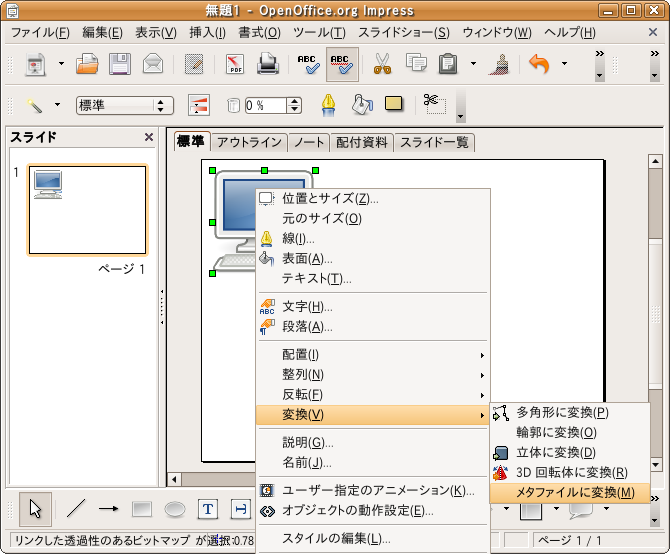Toggle Shadow yellow rectangle icon

click(x=394, y=104)
